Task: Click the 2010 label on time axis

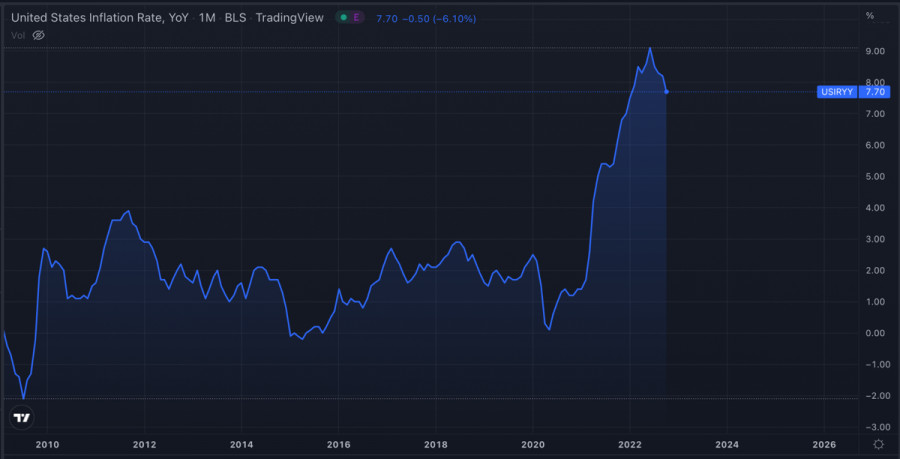Action: click(47, 444)
